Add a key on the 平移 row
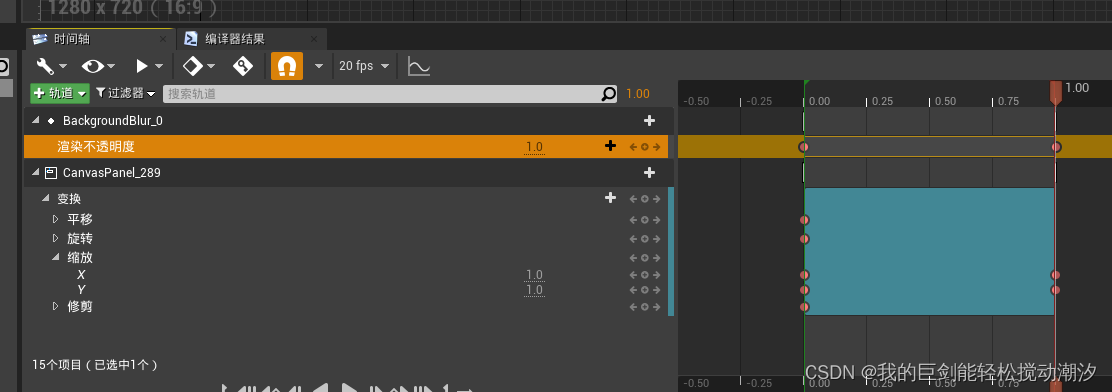The width and height of the screenshot is (1112, 392). point(645,220)
